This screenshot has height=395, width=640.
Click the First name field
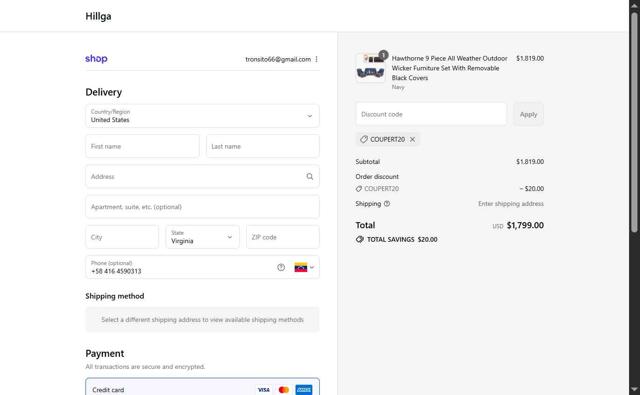point(142,146)
